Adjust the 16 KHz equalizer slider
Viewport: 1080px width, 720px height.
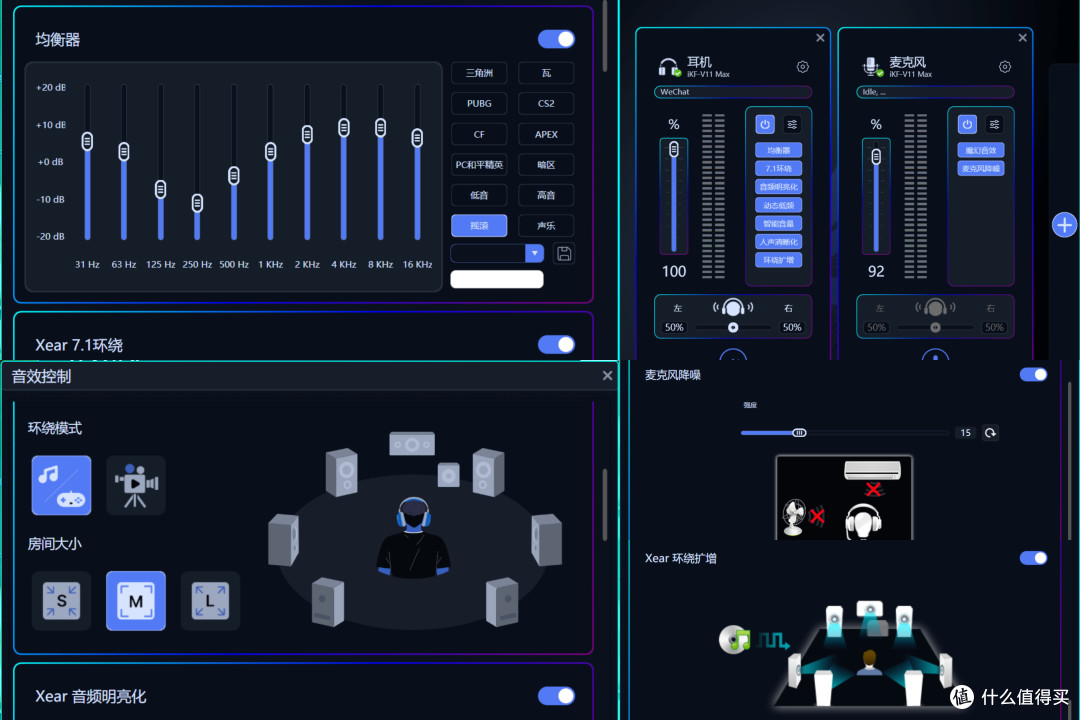[x=417, y=138]
